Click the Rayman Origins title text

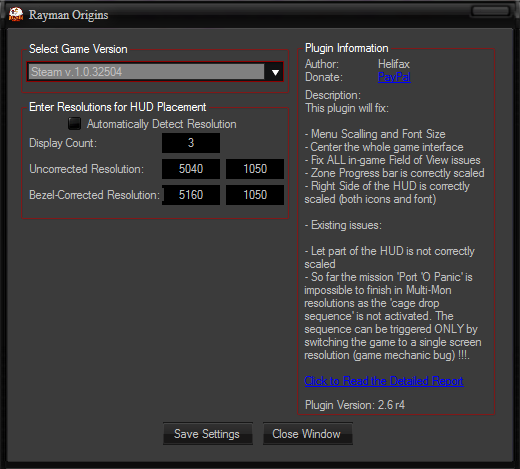(68, 15)
